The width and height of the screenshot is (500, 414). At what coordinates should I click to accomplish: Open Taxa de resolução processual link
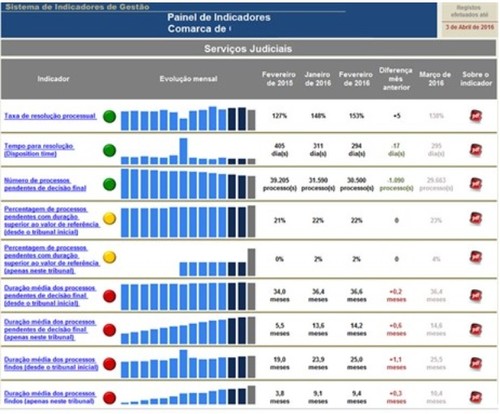click(x=50, y=116)
